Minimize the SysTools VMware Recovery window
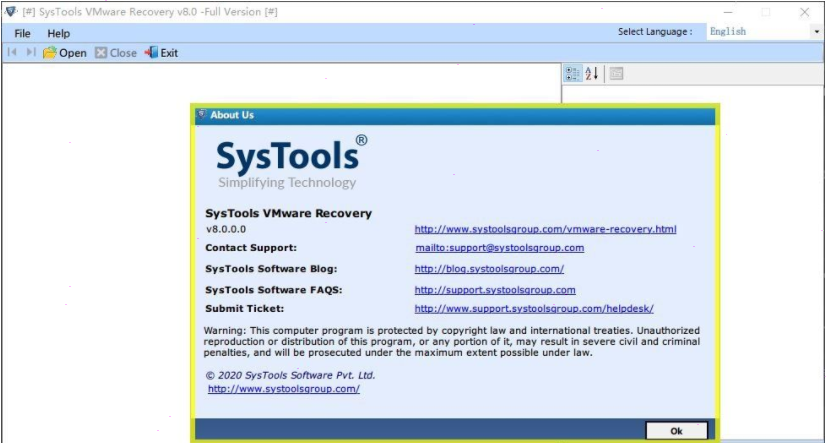This screenshot has width=826, height=443. (727, 12)
